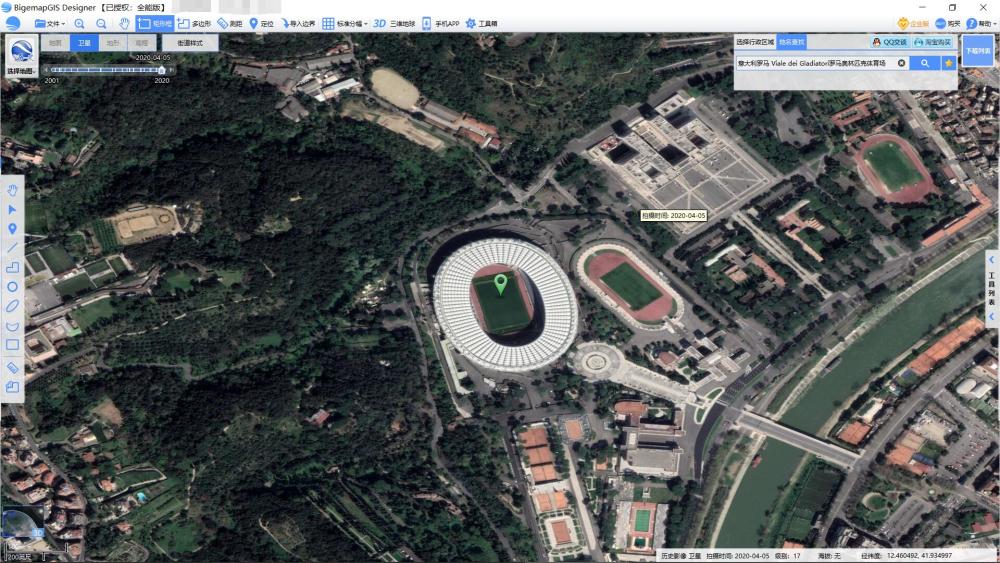This screenshot has width=1000, height=563.
Task: Select the 选择行政区域 tab
Action: [x=755, y=42]
